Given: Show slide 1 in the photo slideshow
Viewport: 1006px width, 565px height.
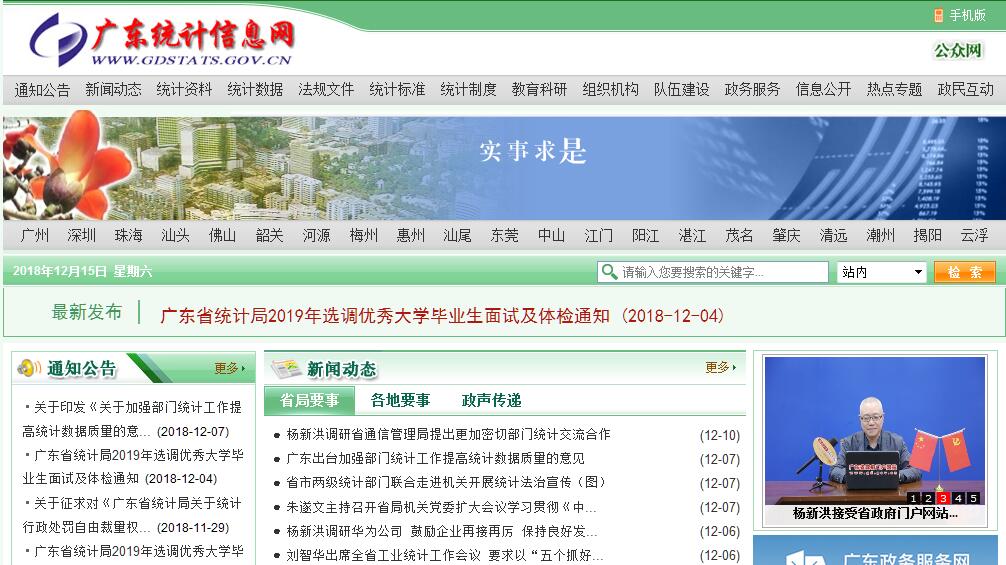Looking at the screenshot, I should (x=913, y=498).
